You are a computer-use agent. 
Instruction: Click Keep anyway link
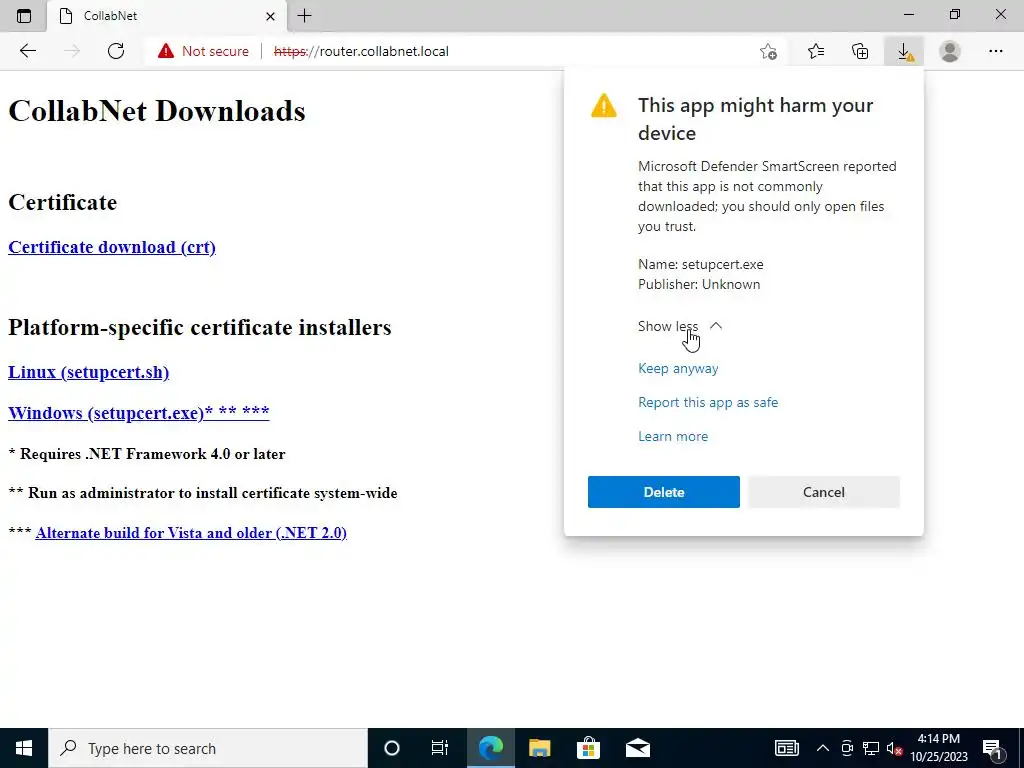678,368
